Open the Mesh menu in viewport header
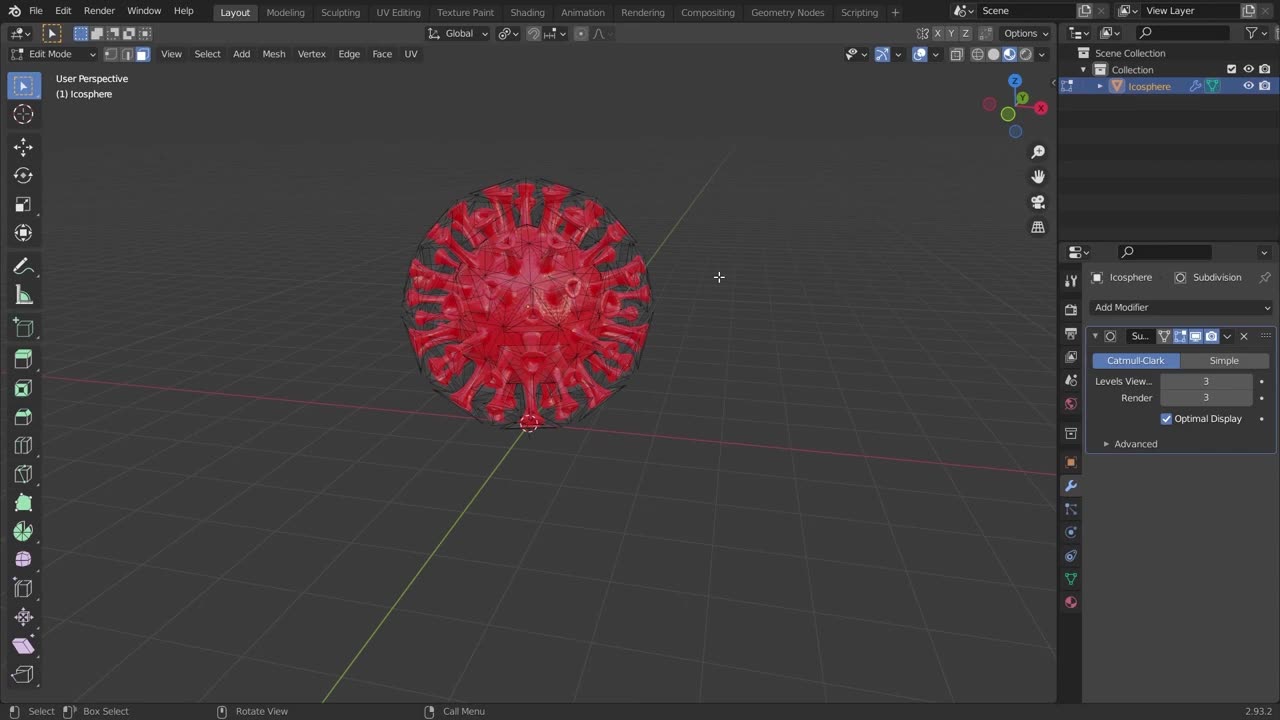The width and height of the screenshot is (1280, 720). coord(274,54)
